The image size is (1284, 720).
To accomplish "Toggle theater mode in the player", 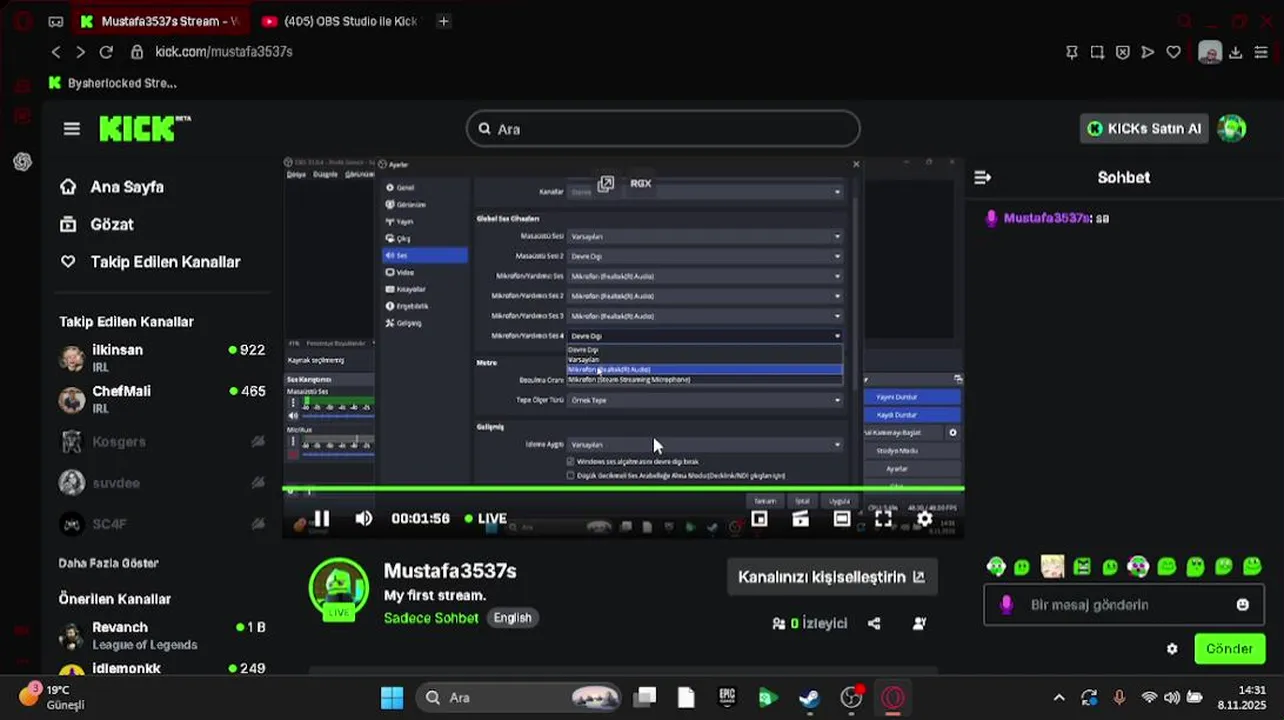I will pos(842,518).
